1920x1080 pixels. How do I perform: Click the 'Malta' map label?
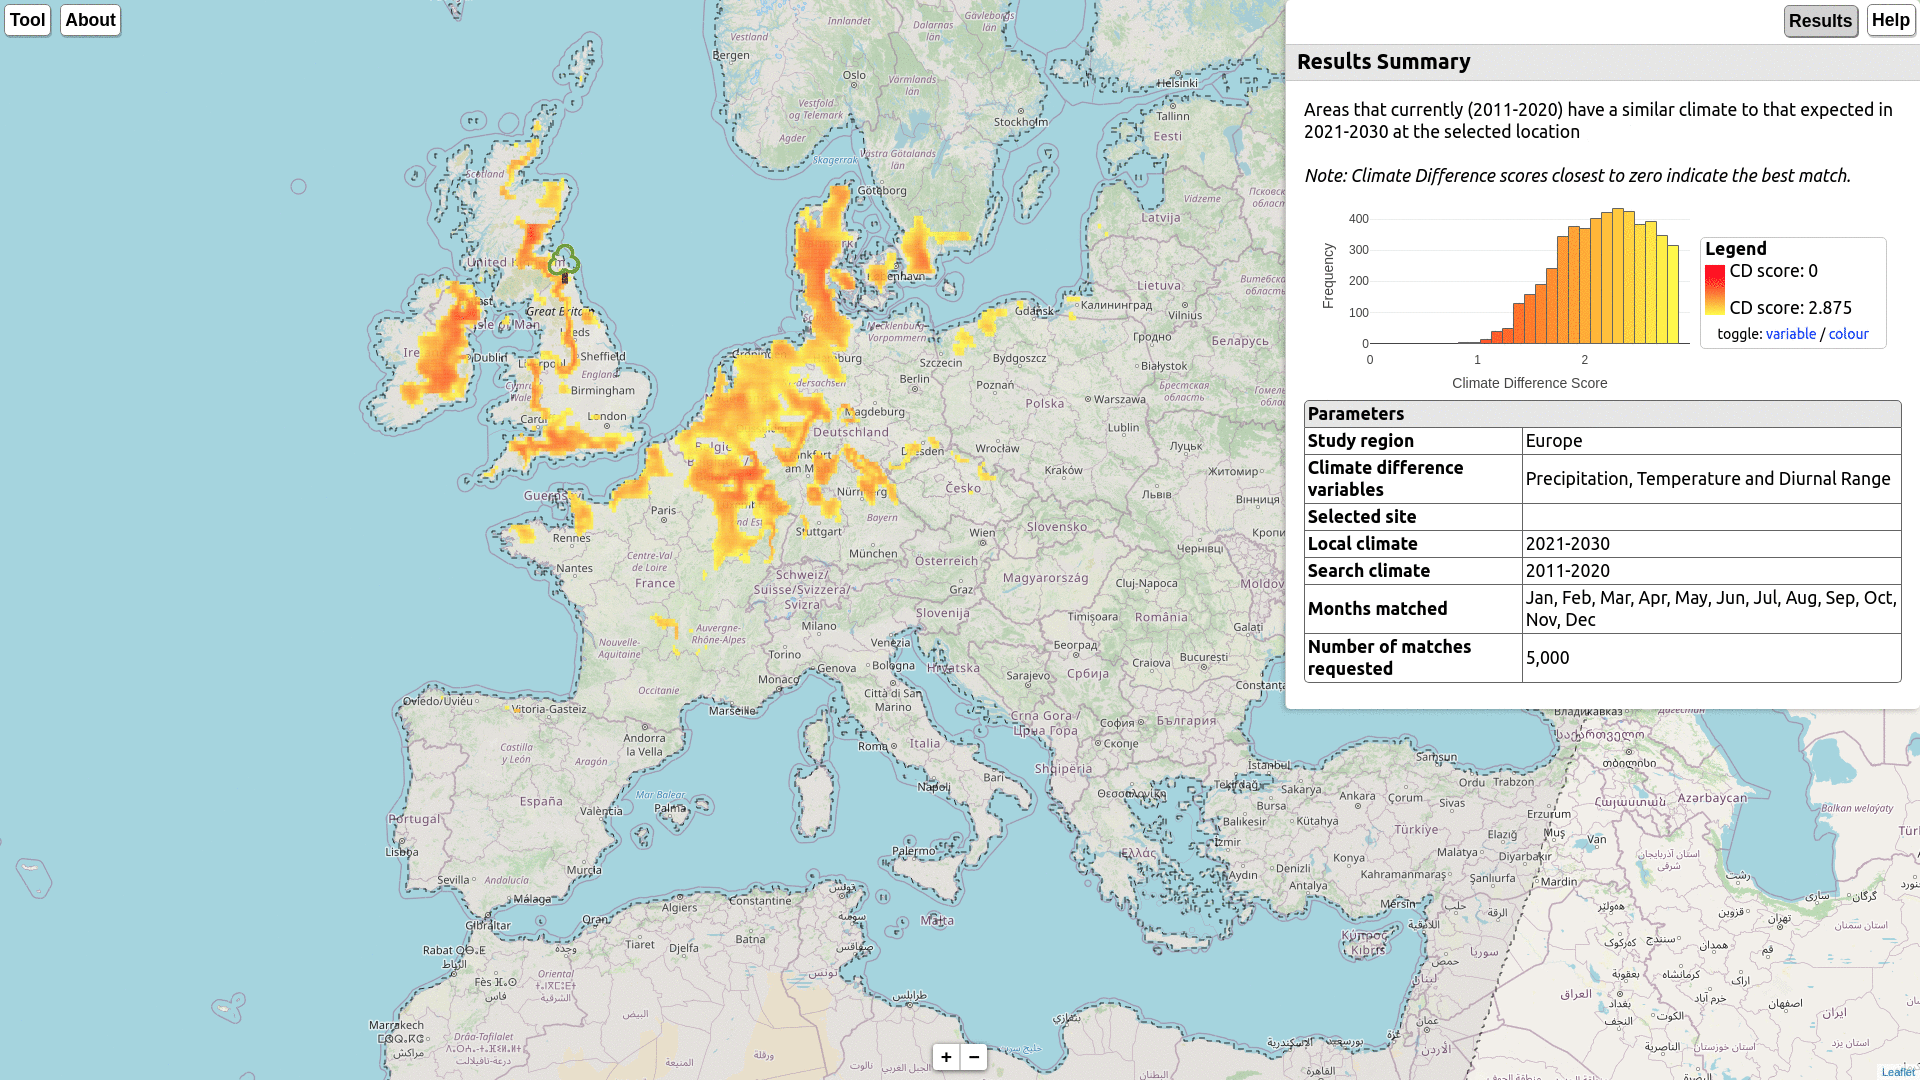pyautogui.click(x=938, y=920)
